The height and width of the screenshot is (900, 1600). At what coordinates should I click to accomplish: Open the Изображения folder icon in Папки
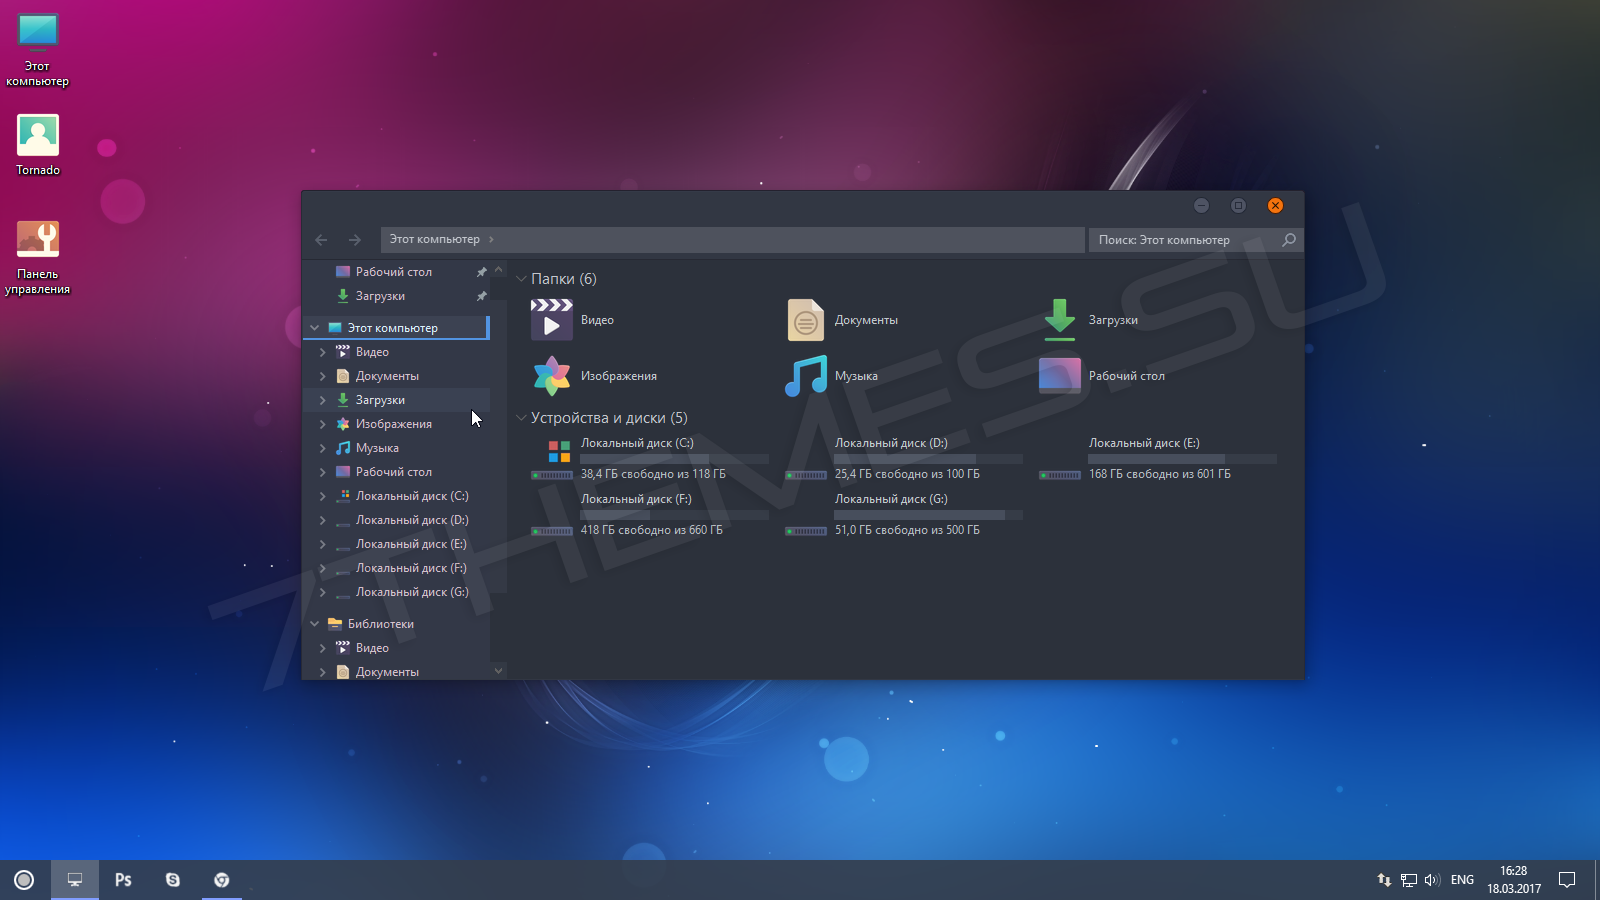click(x=551, y=376)
